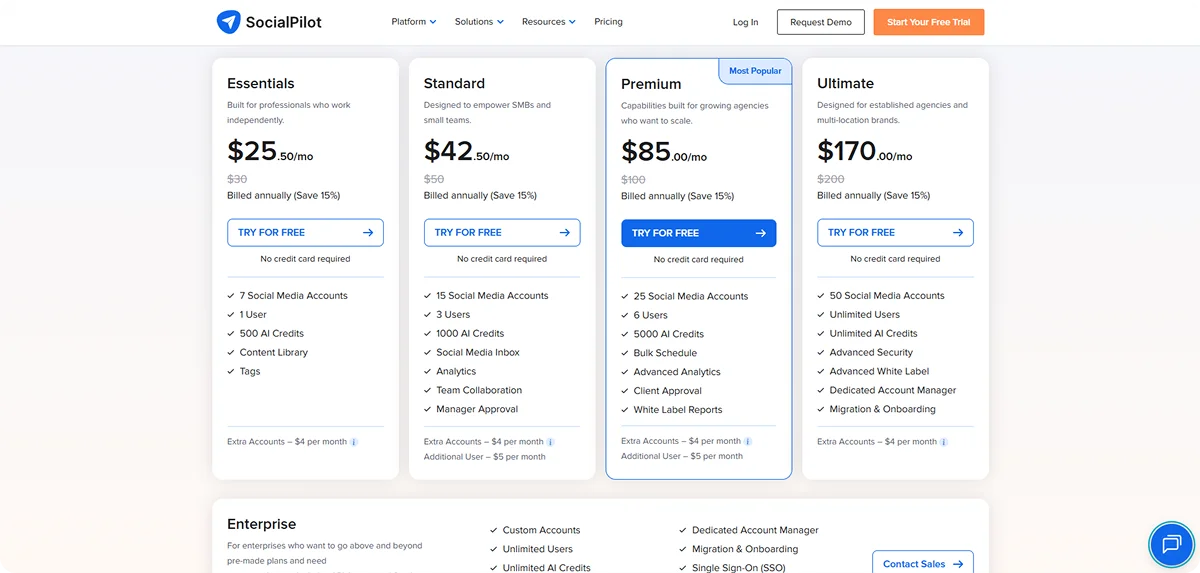The image size is (1200, 573).
Task: Click the Ultimate plan title
Action: click(x=845, y=83)
